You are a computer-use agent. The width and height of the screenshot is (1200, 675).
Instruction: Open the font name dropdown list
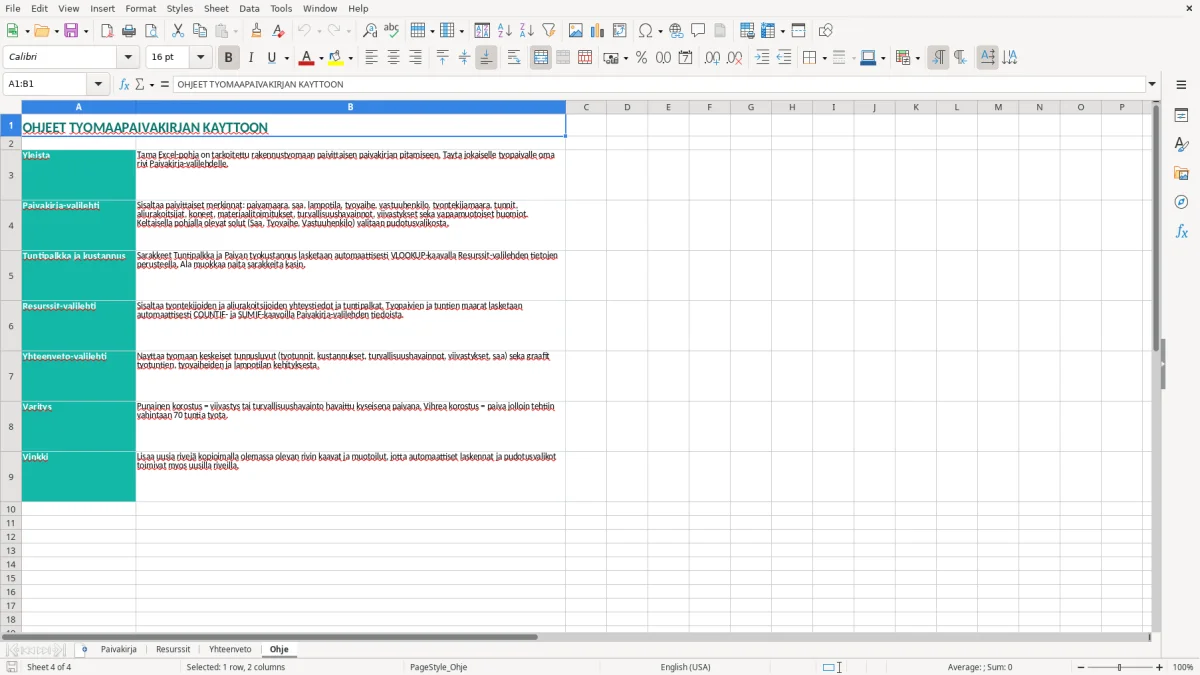(x=128, y=58)
